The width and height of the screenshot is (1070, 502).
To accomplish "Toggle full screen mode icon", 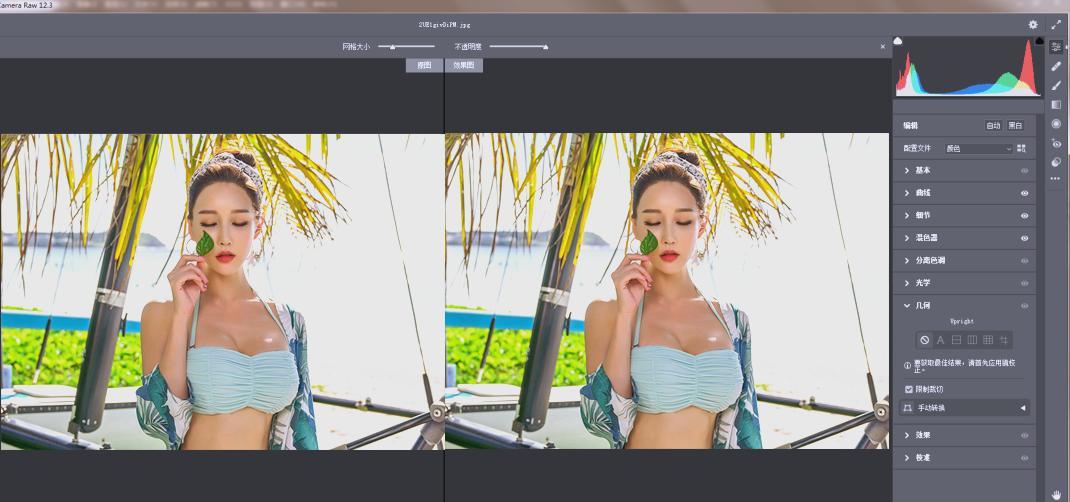I will coord(1056,25).
